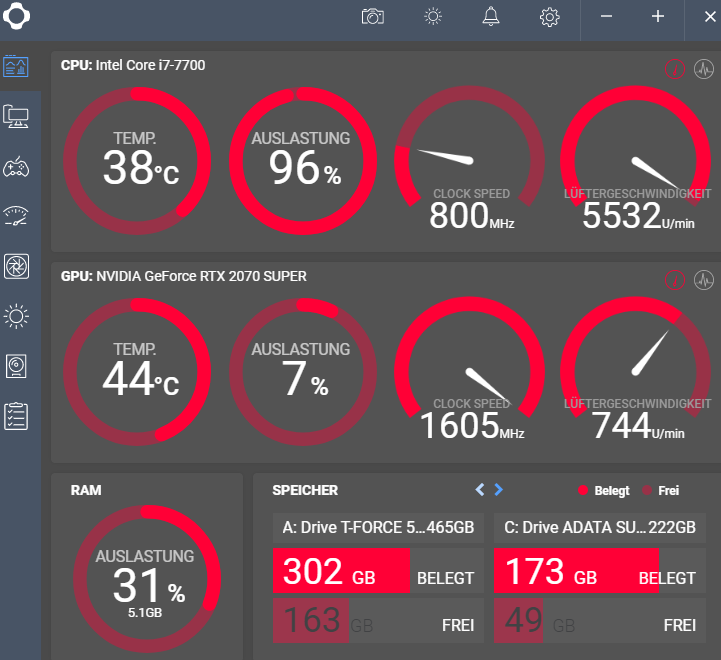Show GPU info via red info icon
This screenshot has height=660, width=721.
click(675, 280)
